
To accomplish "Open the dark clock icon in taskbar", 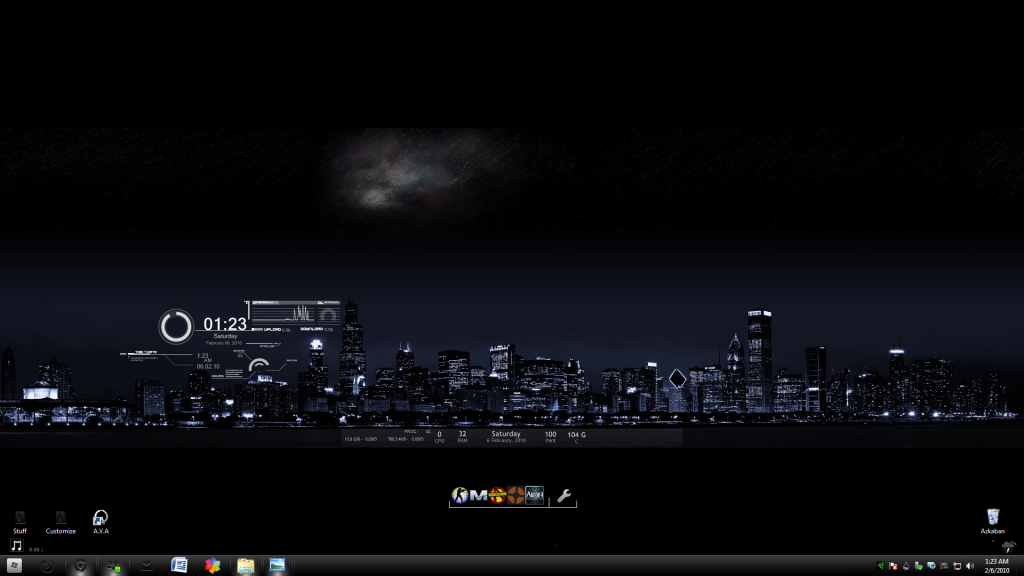I will click(47, 566).
